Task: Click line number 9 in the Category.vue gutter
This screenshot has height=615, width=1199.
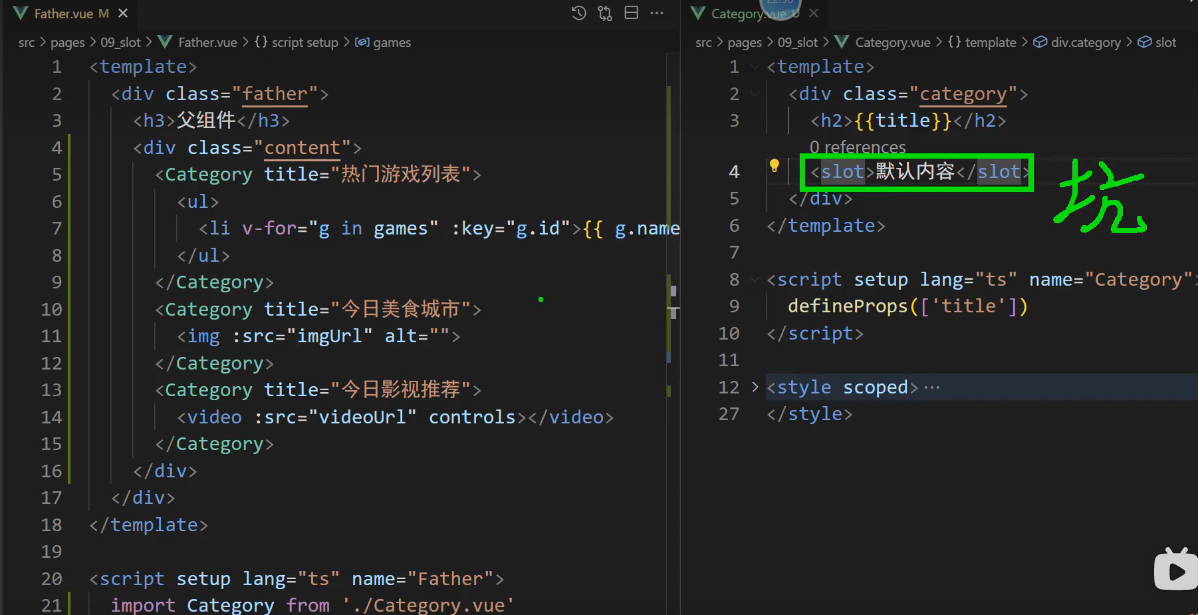Action: click(x=734, y=307)
